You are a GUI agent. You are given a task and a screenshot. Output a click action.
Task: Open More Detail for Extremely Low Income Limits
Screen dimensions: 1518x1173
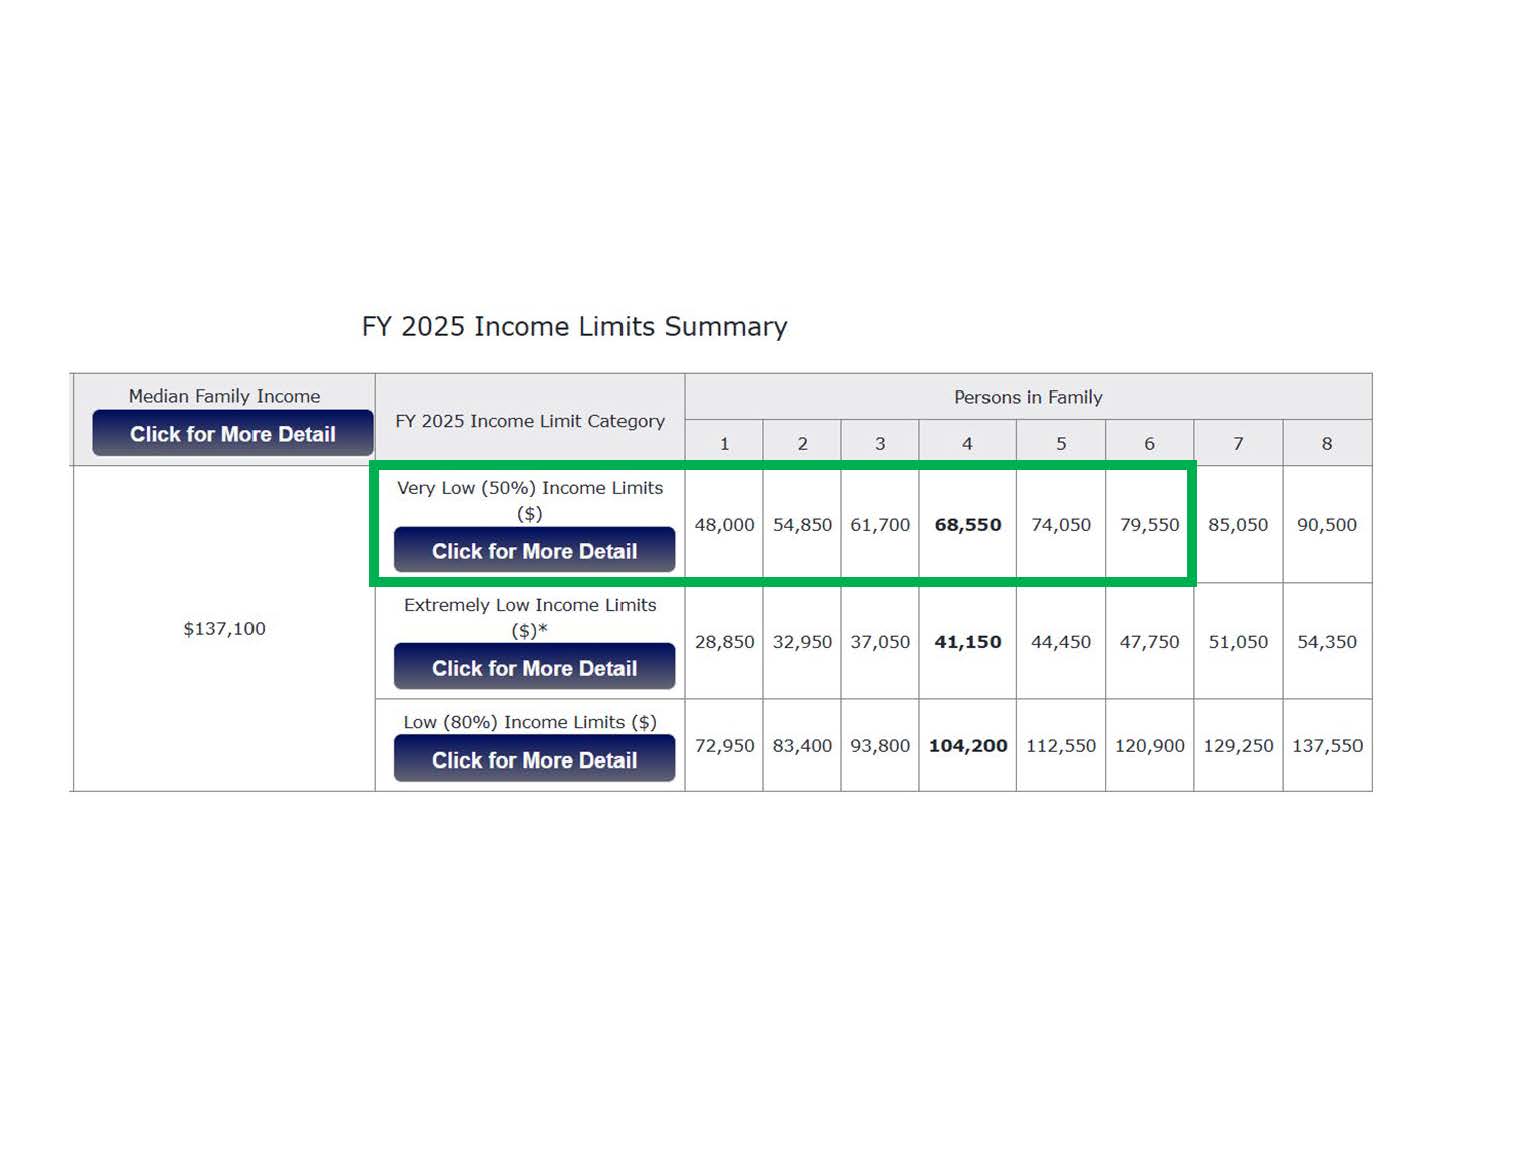(534, 668)
